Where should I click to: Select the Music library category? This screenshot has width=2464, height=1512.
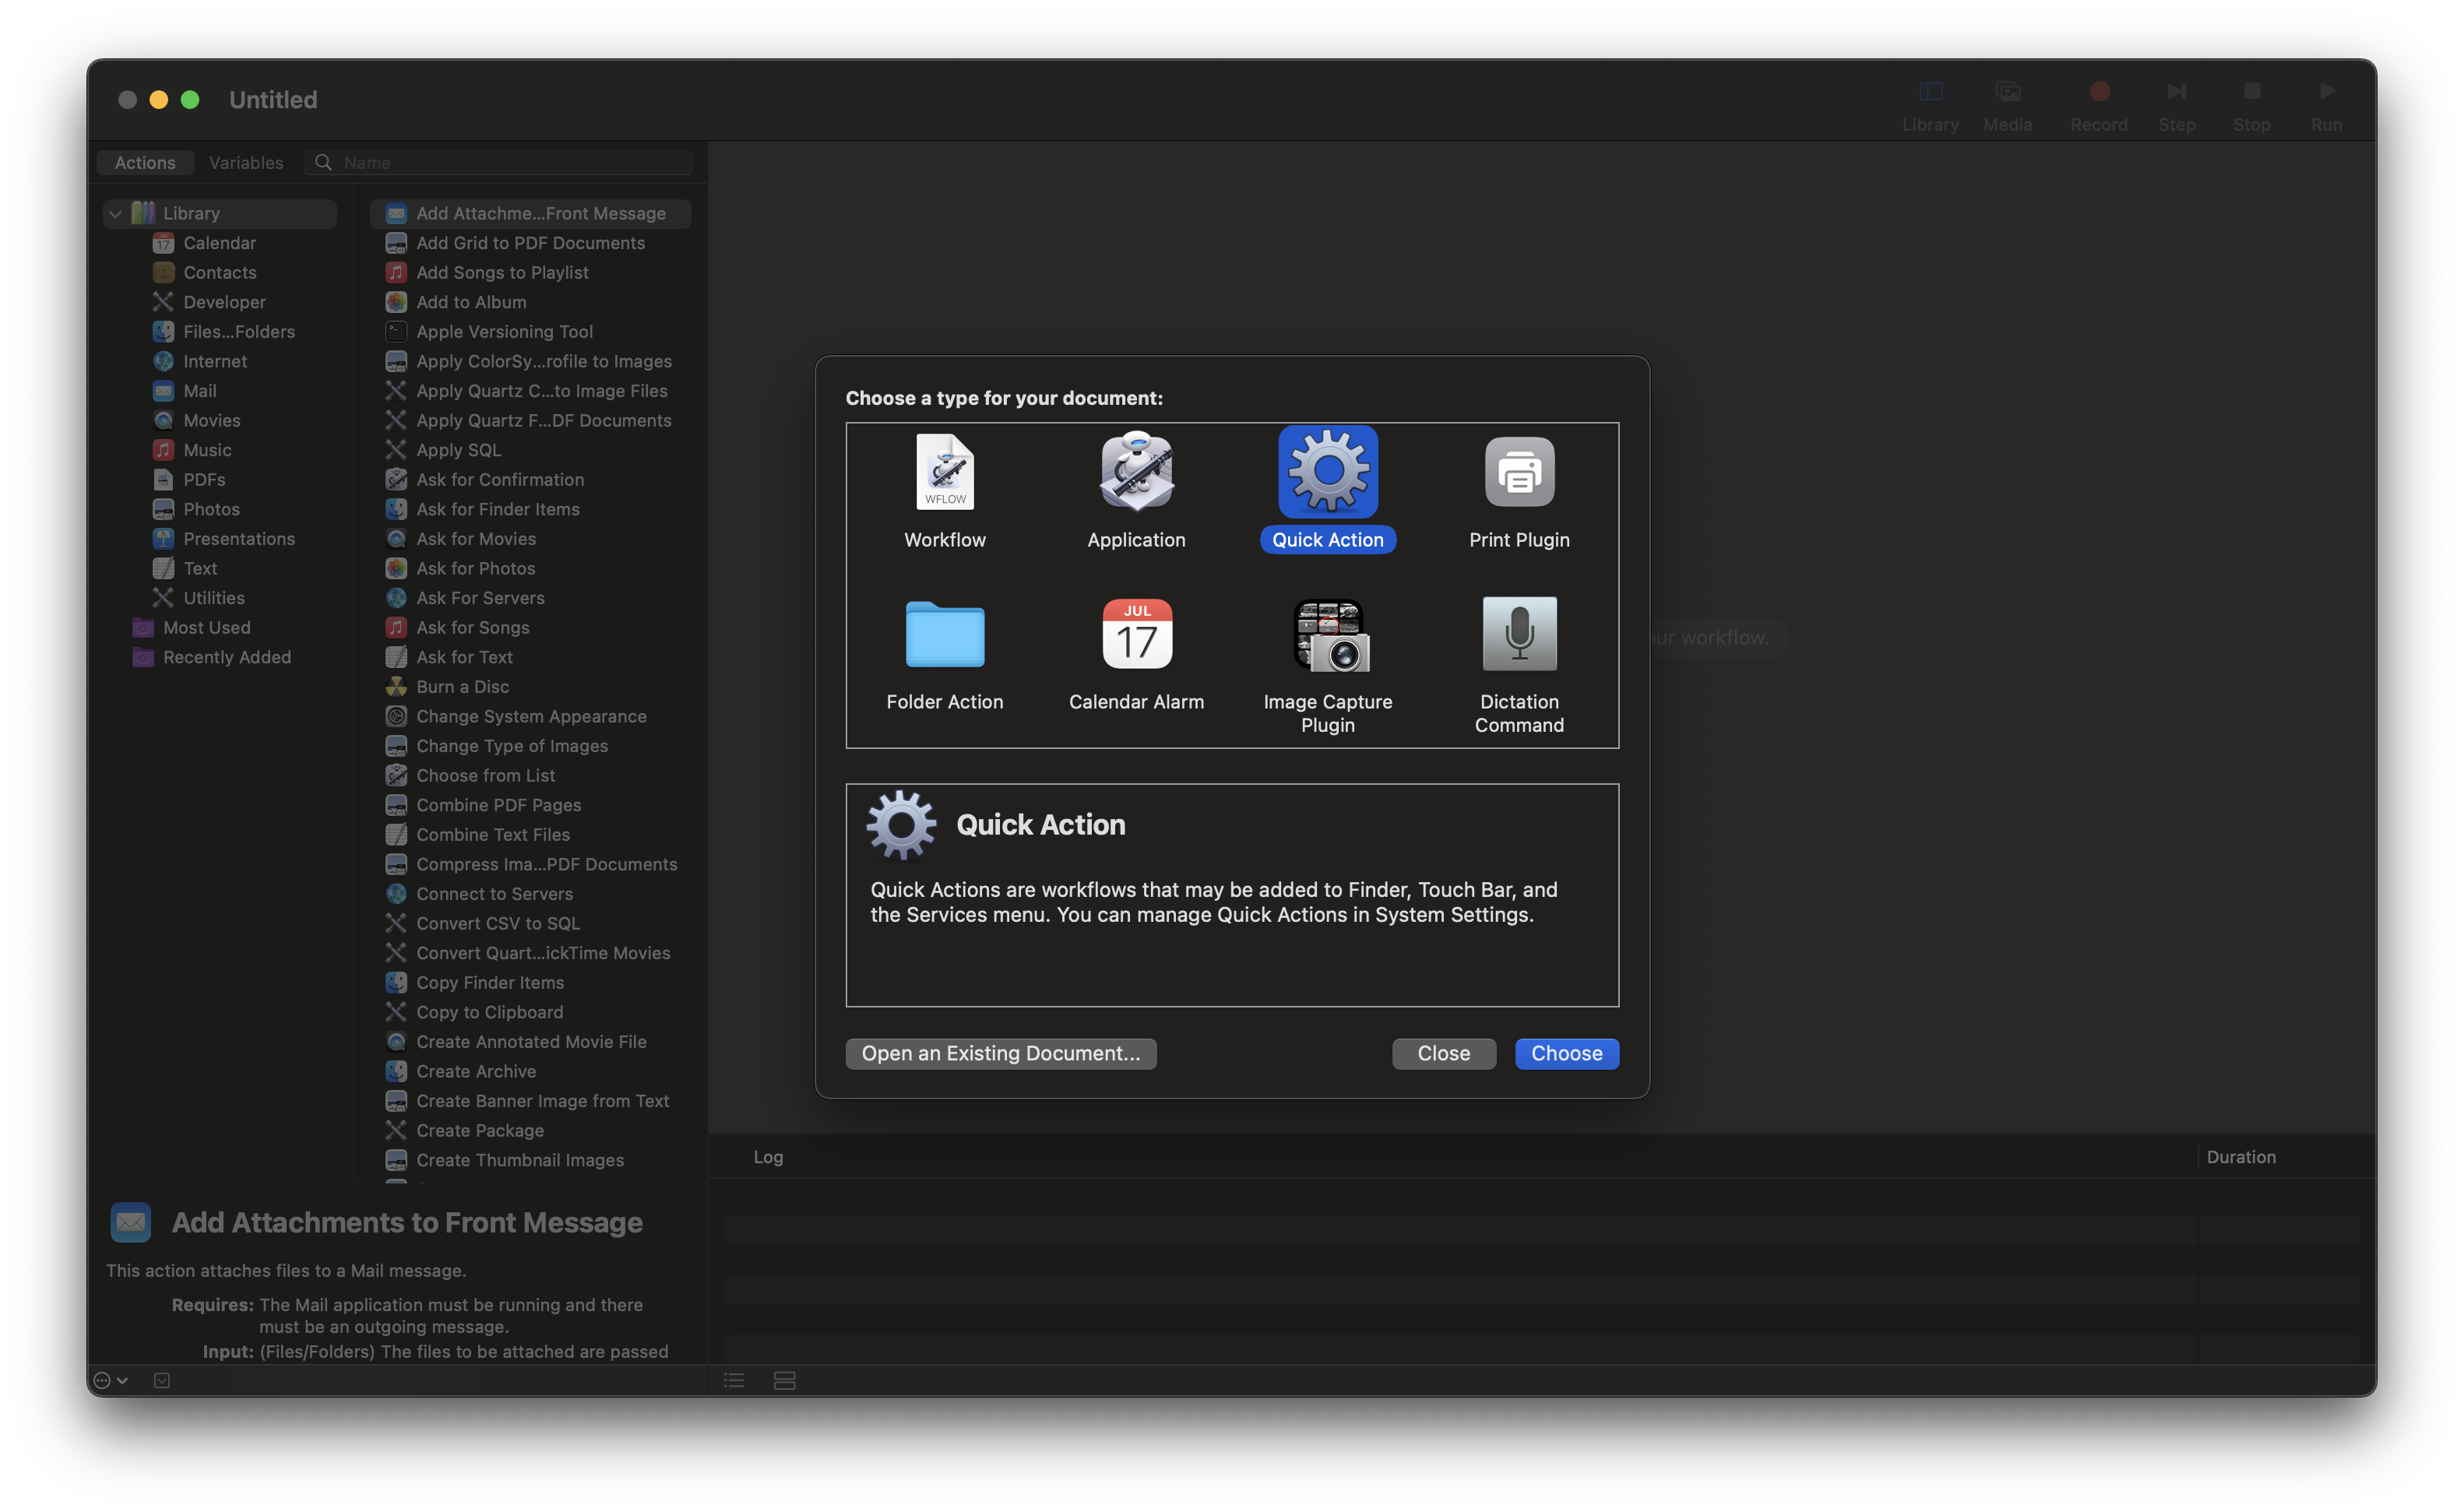[x=206, y=450]
